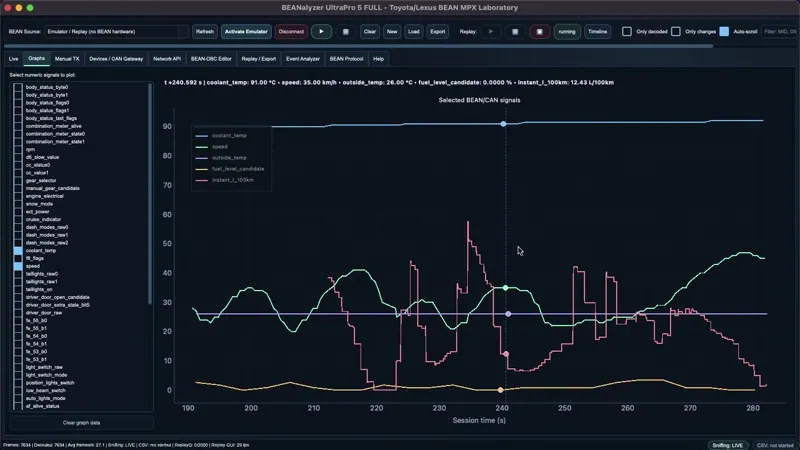
Task: Click the stop square button before Clear
Action: tap(345, 32)
